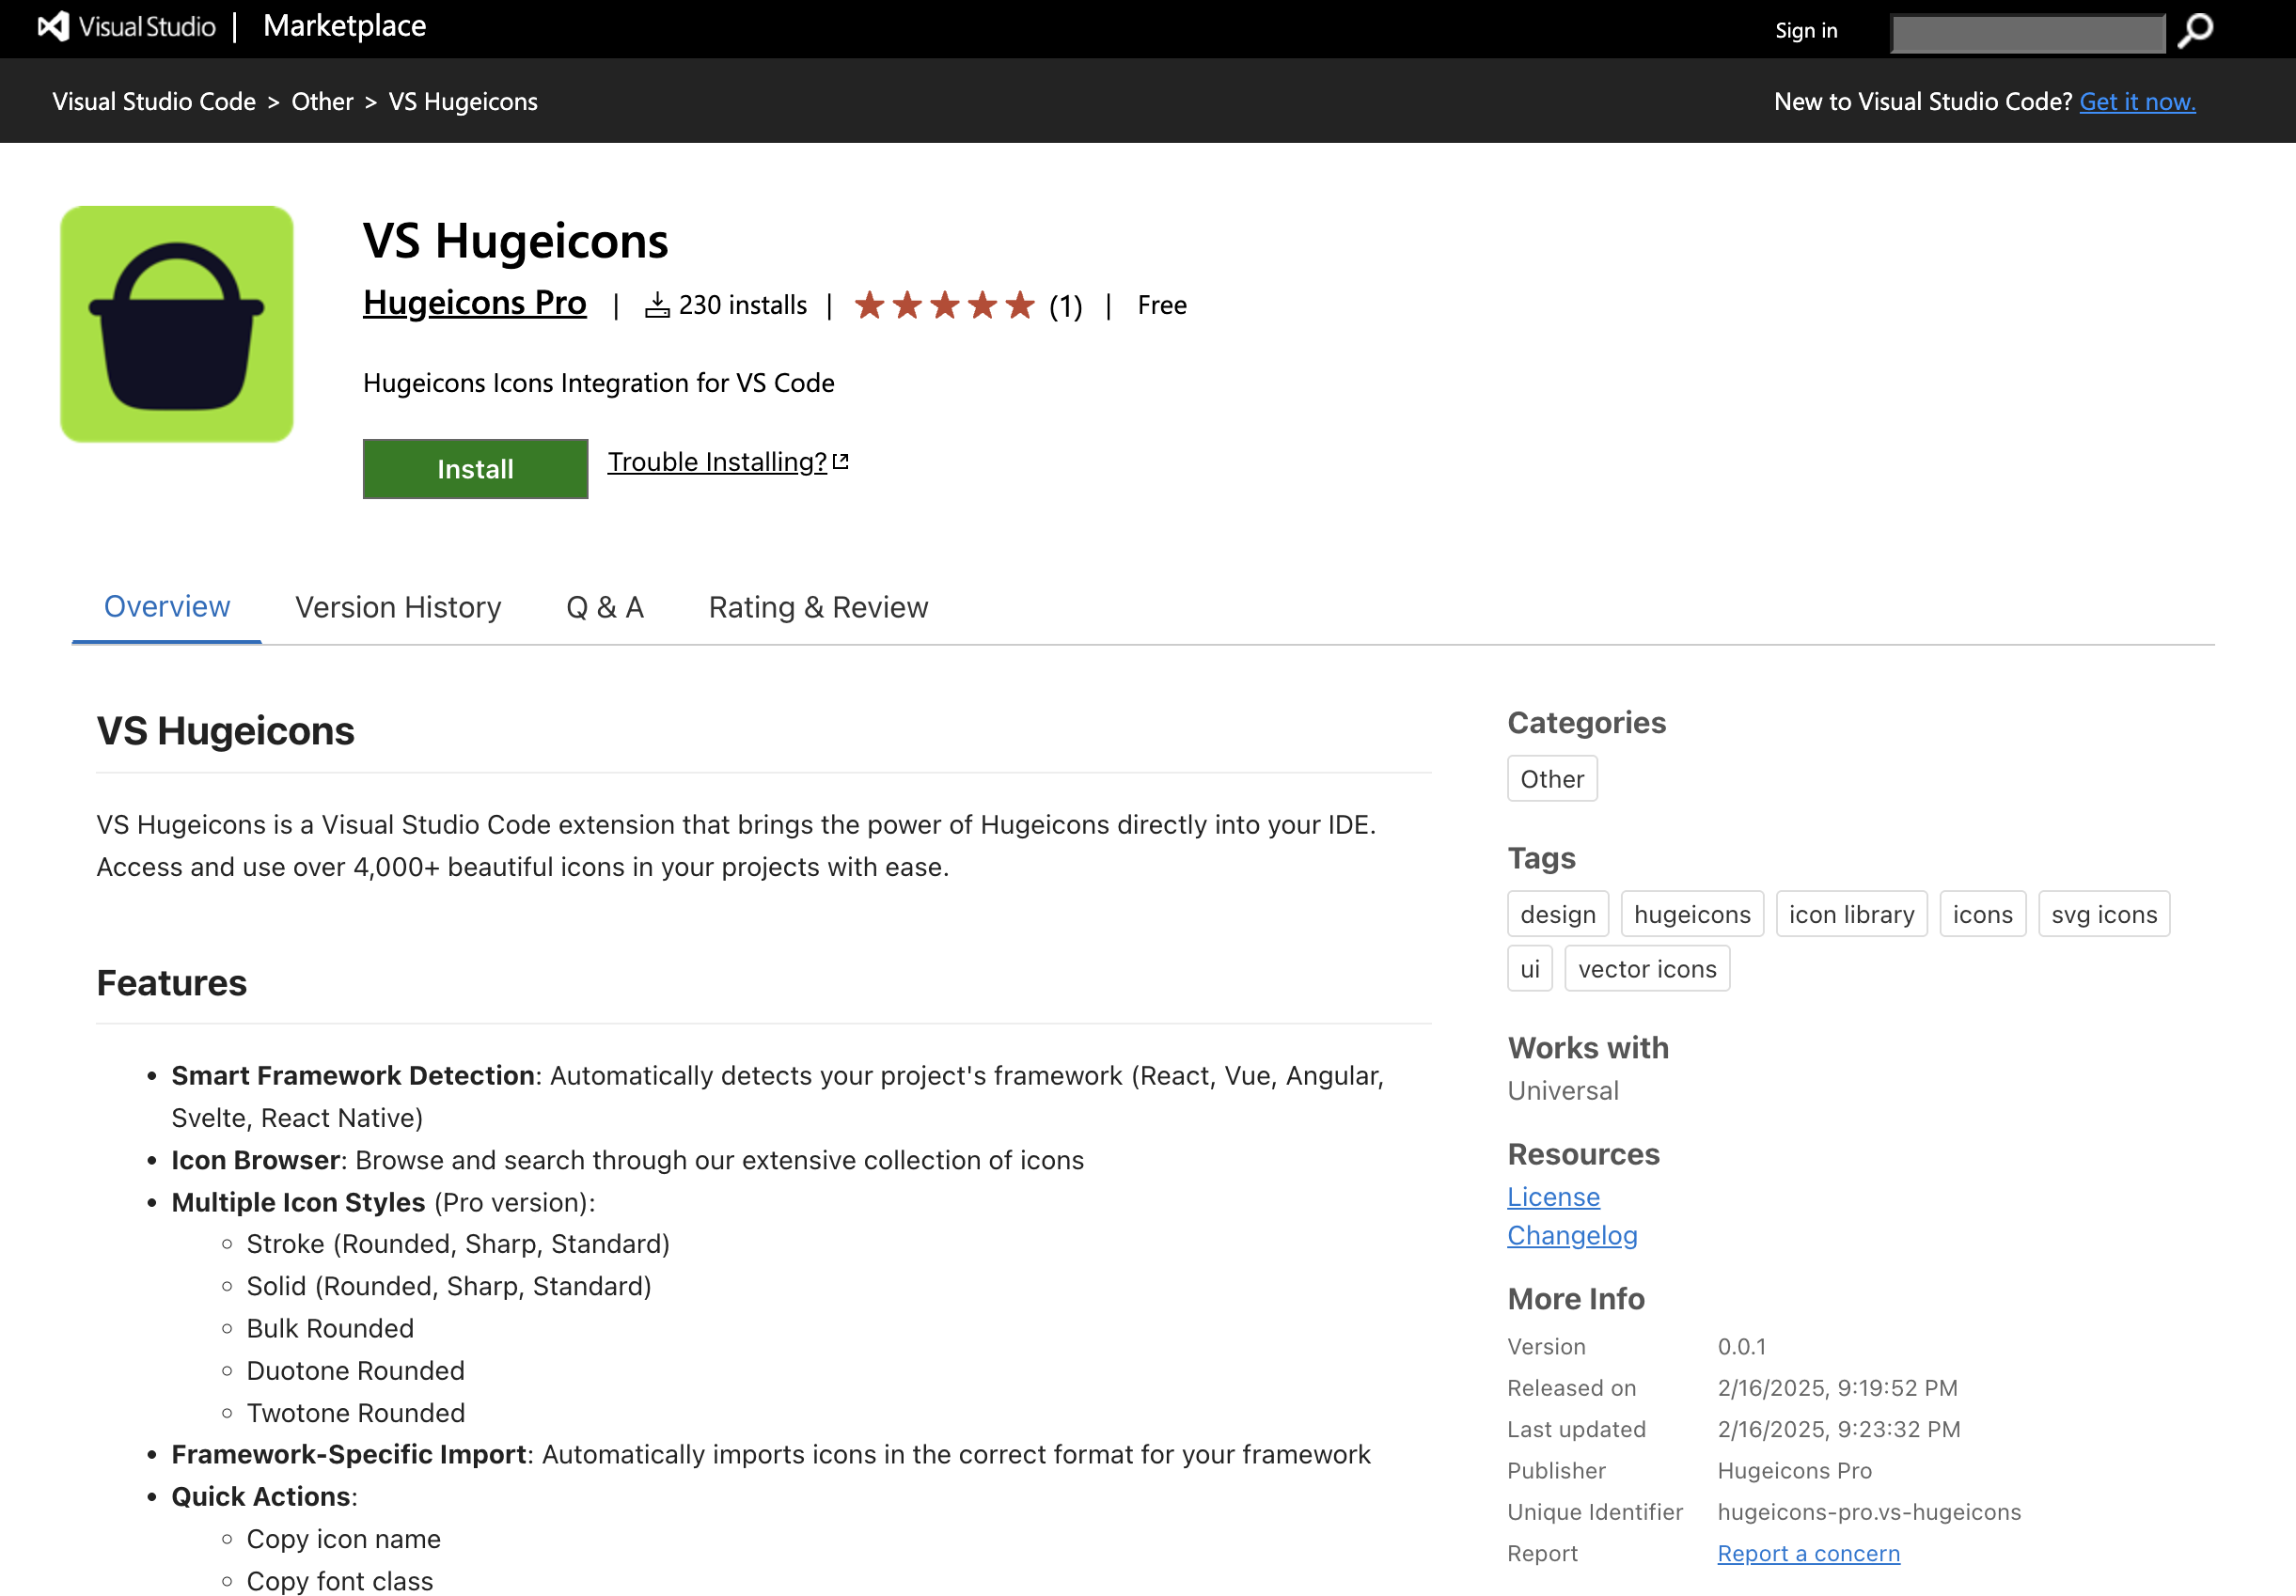Click the five-star rating icons
This screenshot has width=2296, height=1596.
944,305
